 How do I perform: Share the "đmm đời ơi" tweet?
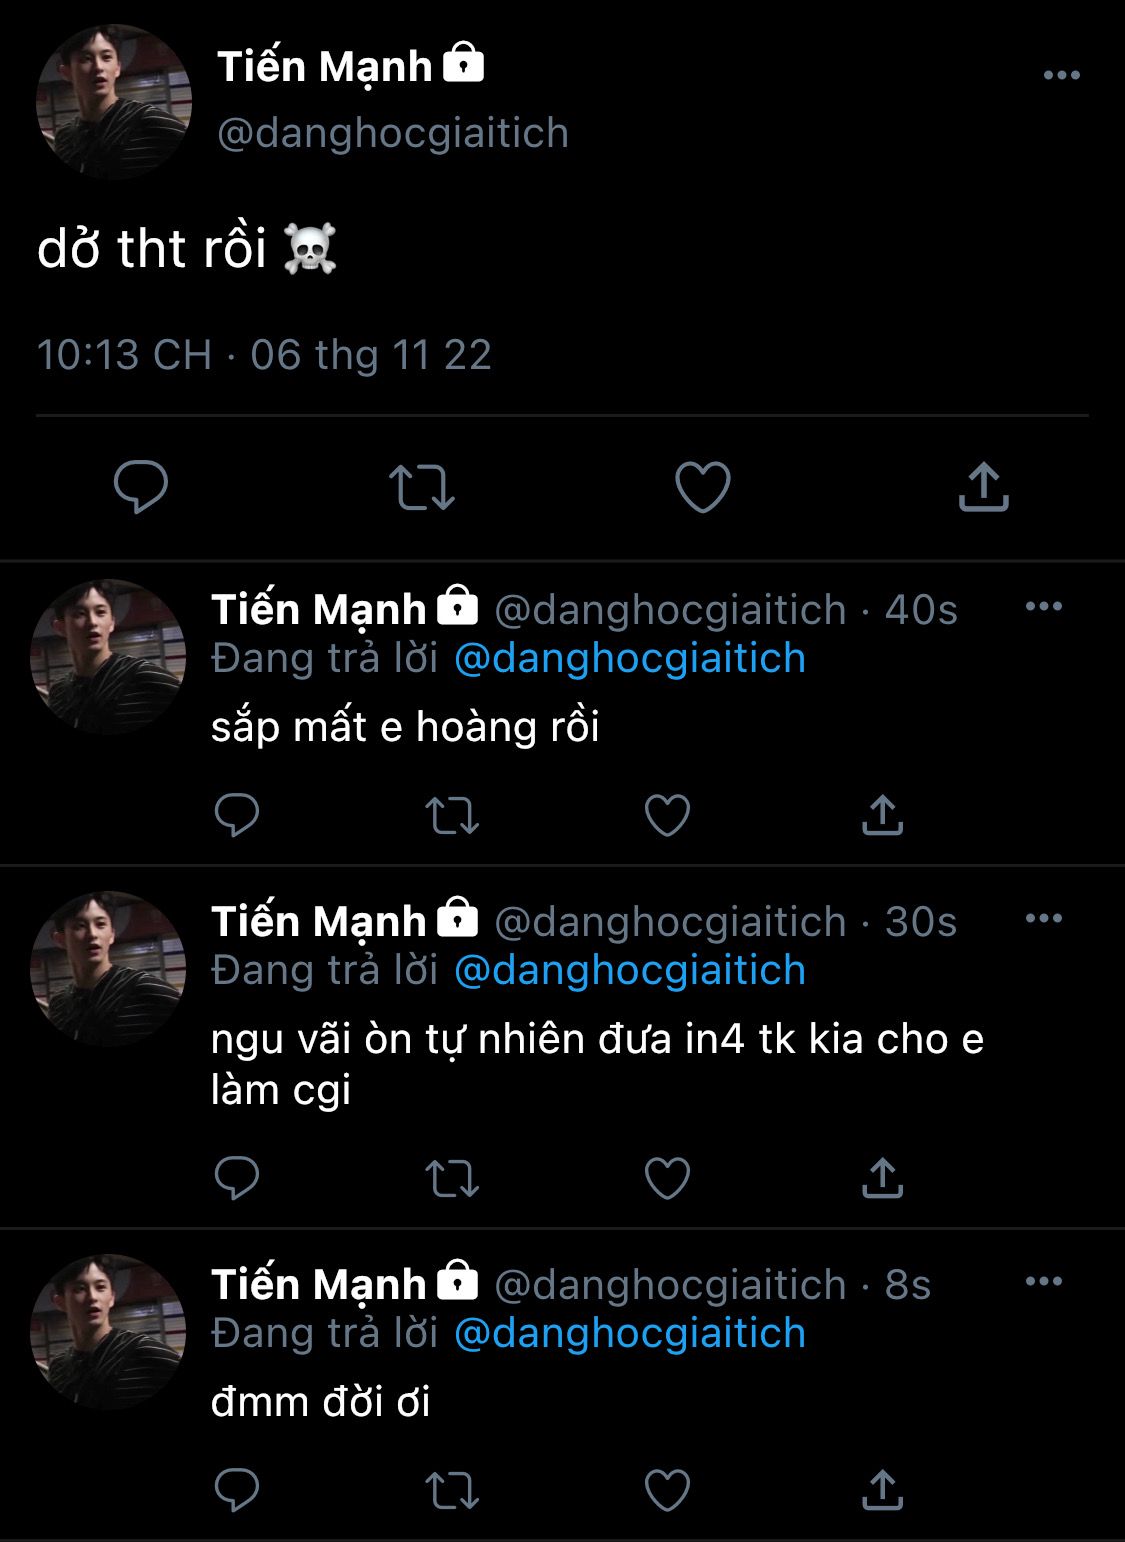tap(882, 1490)
